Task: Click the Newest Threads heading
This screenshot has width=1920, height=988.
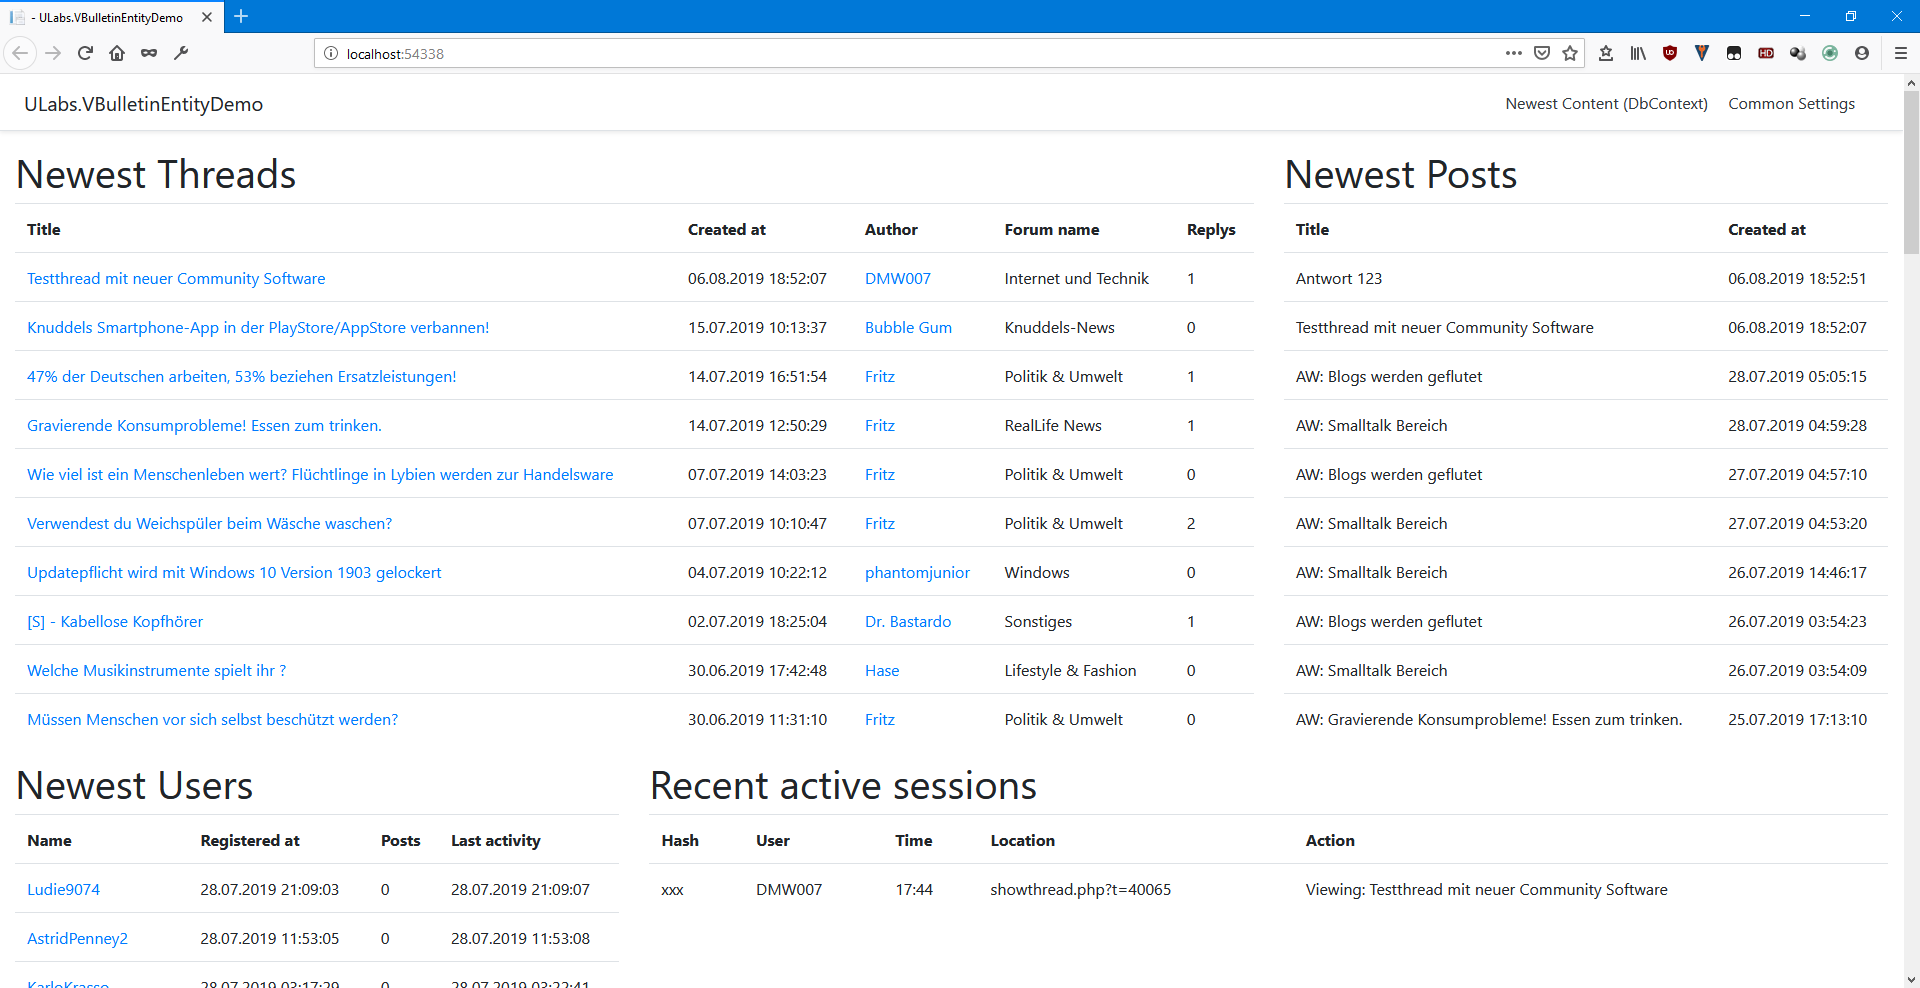Action: (x=156, y=175)
